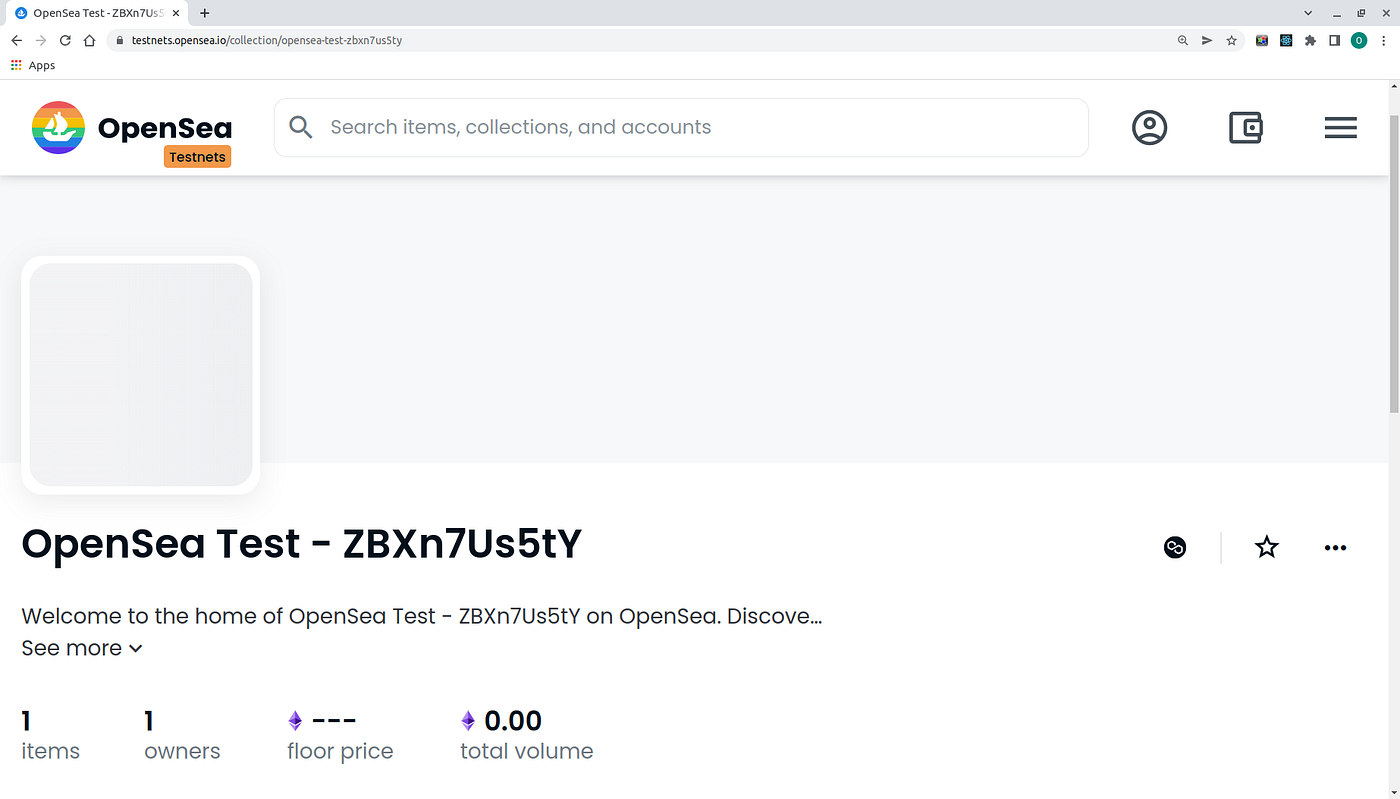
Task: Click the collection chain link icon
Action: pos(1175,547)
